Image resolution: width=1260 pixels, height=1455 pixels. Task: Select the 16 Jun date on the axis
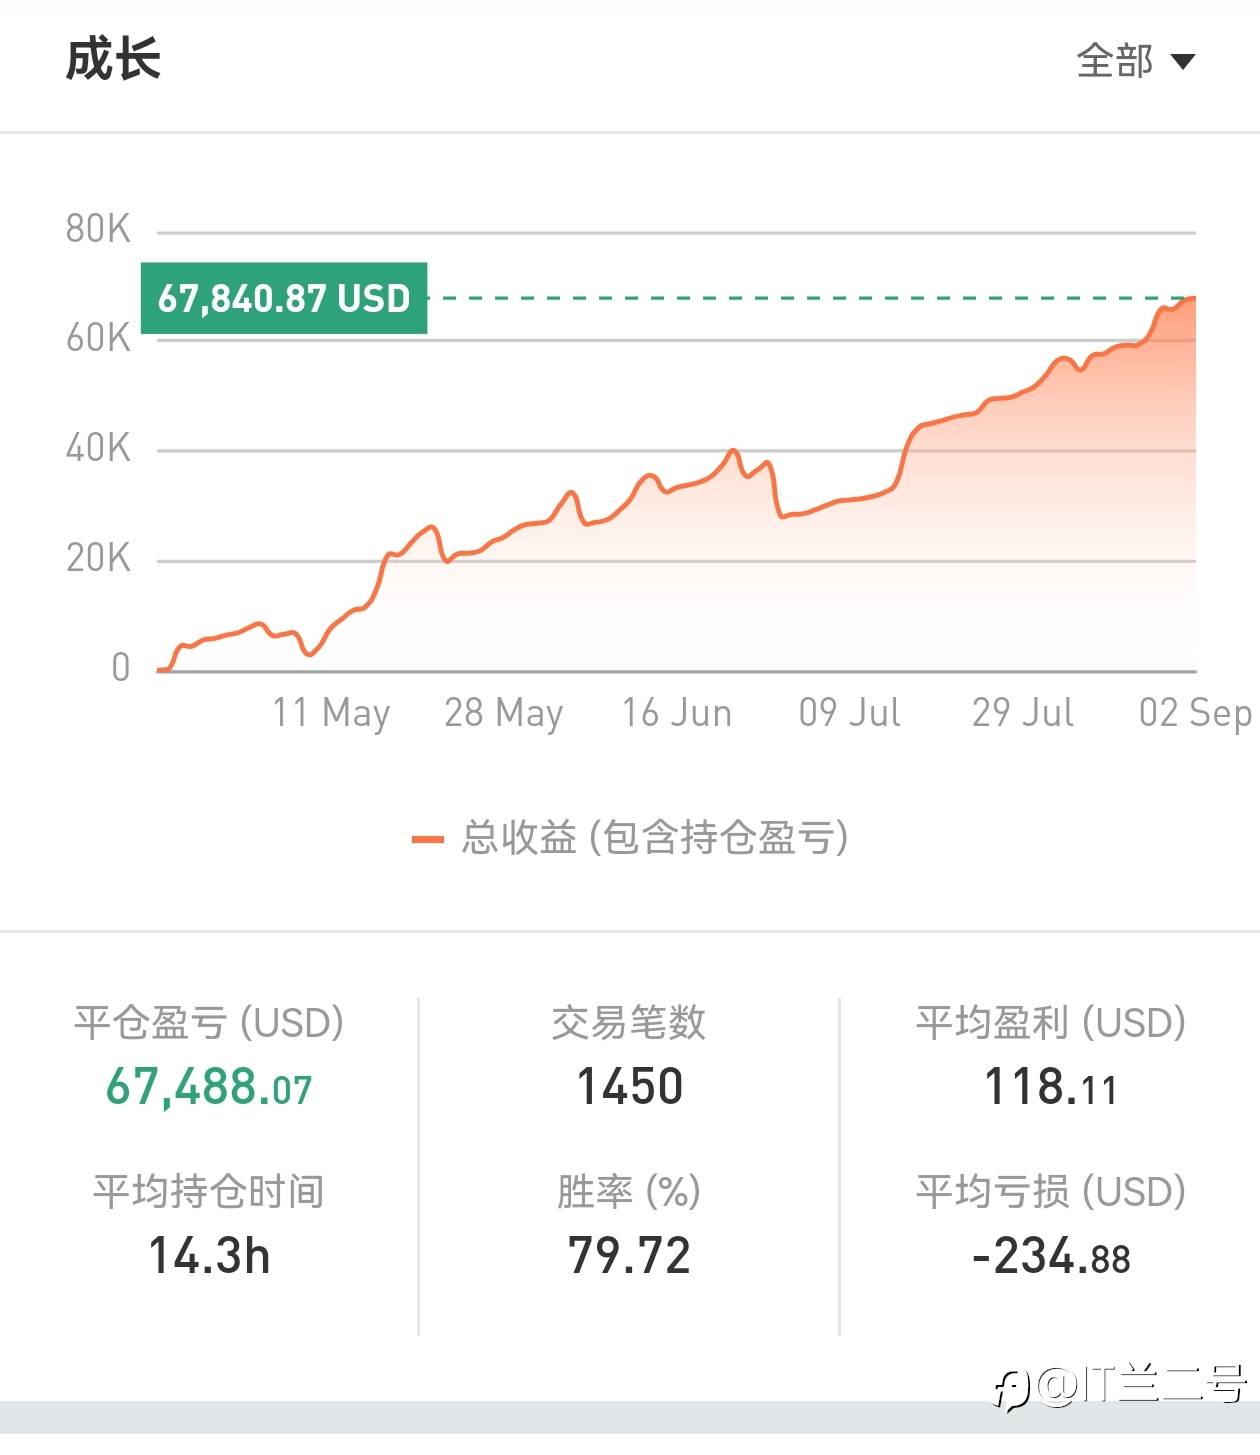677,713
